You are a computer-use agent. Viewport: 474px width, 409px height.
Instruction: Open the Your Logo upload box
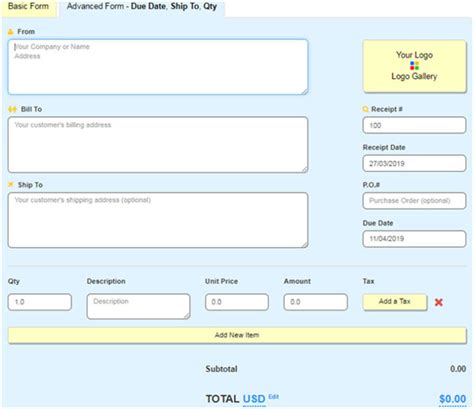click(x=414, y=66)
